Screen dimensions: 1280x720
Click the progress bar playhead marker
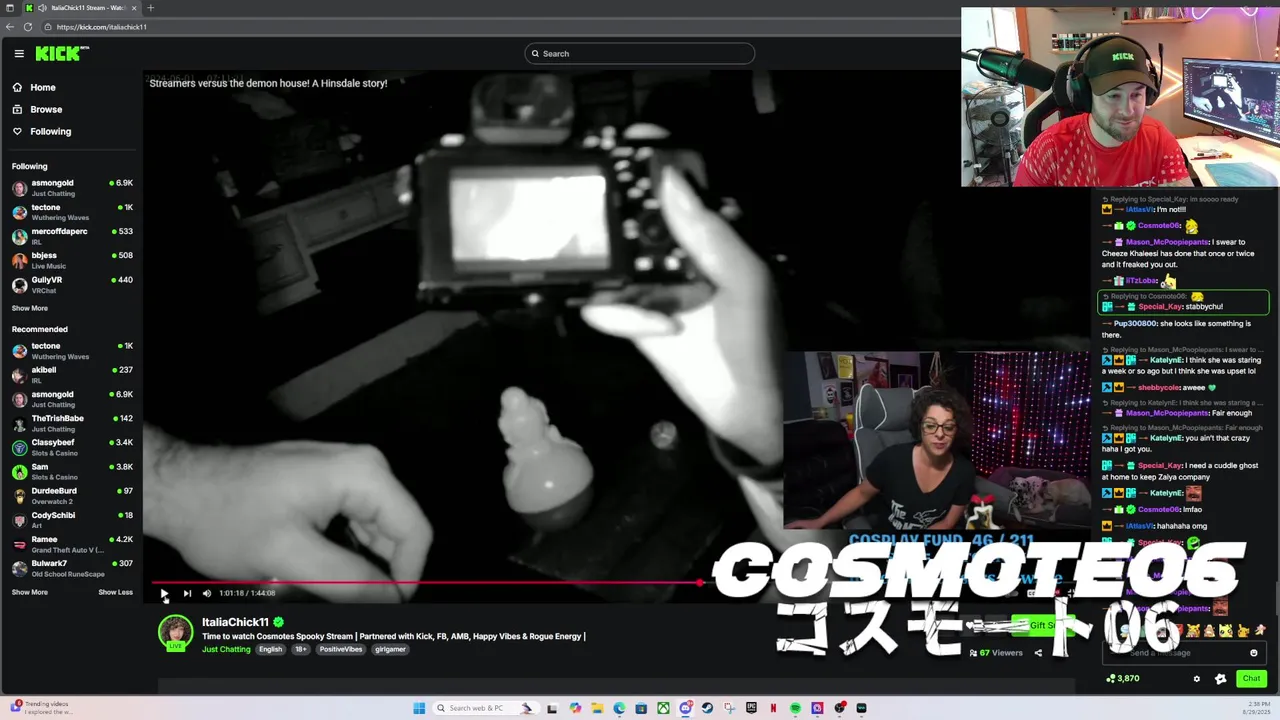tap(699, 582)
